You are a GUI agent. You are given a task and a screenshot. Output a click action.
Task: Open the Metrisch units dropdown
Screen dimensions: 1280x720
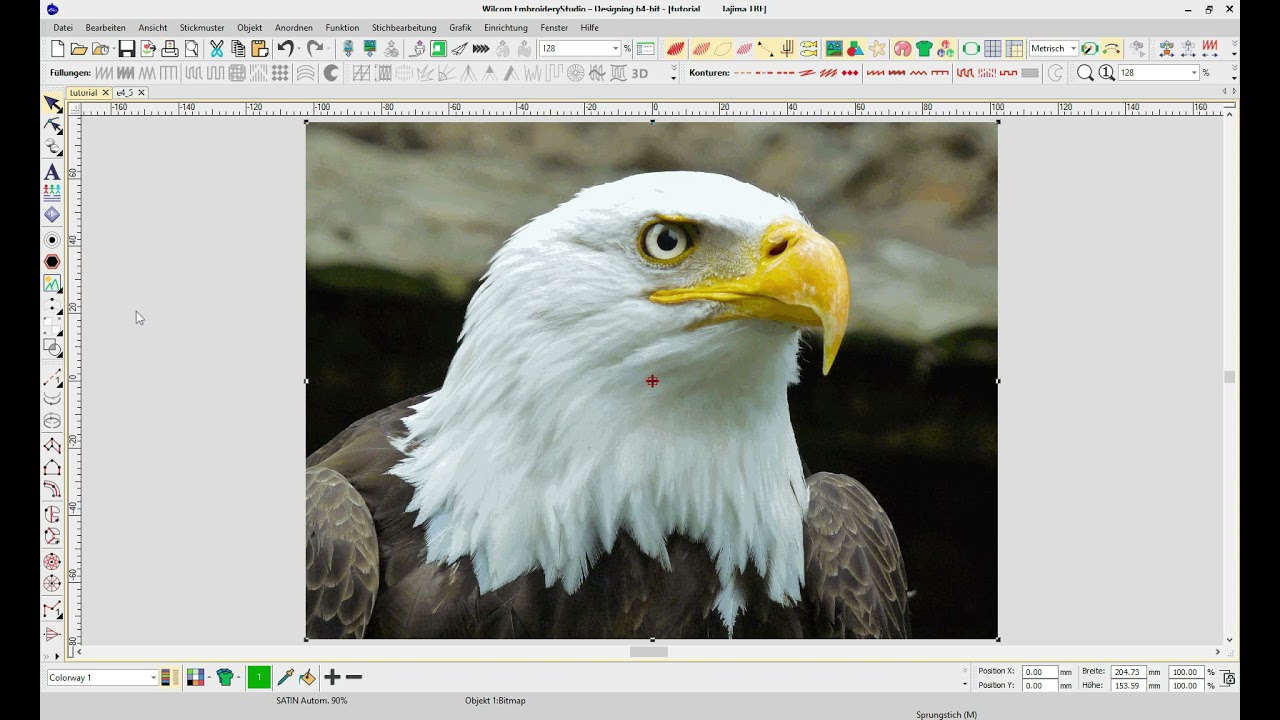point(1073,49)
